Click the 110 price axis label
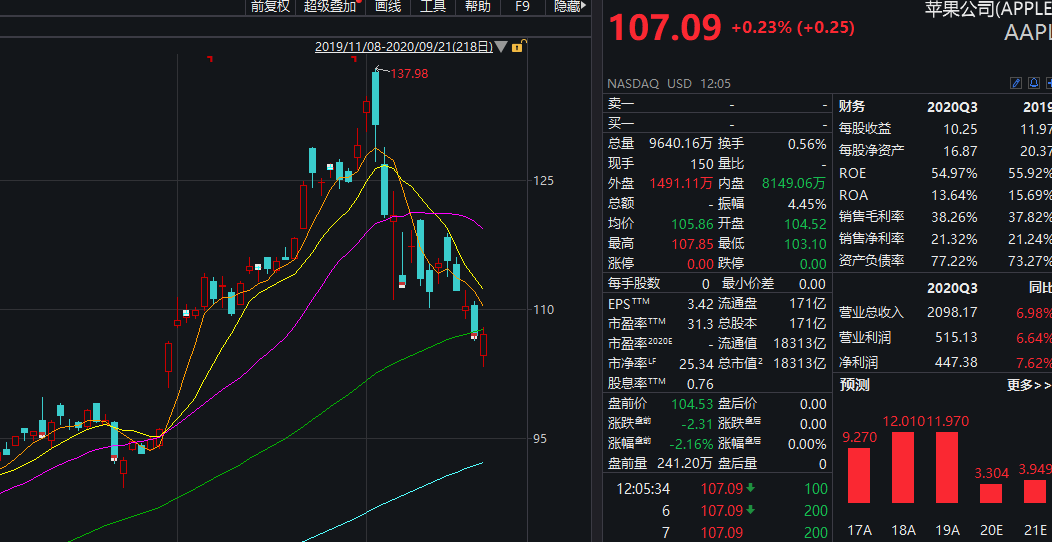The width and height of the screenshot is (1052, 542). (543, 309)
